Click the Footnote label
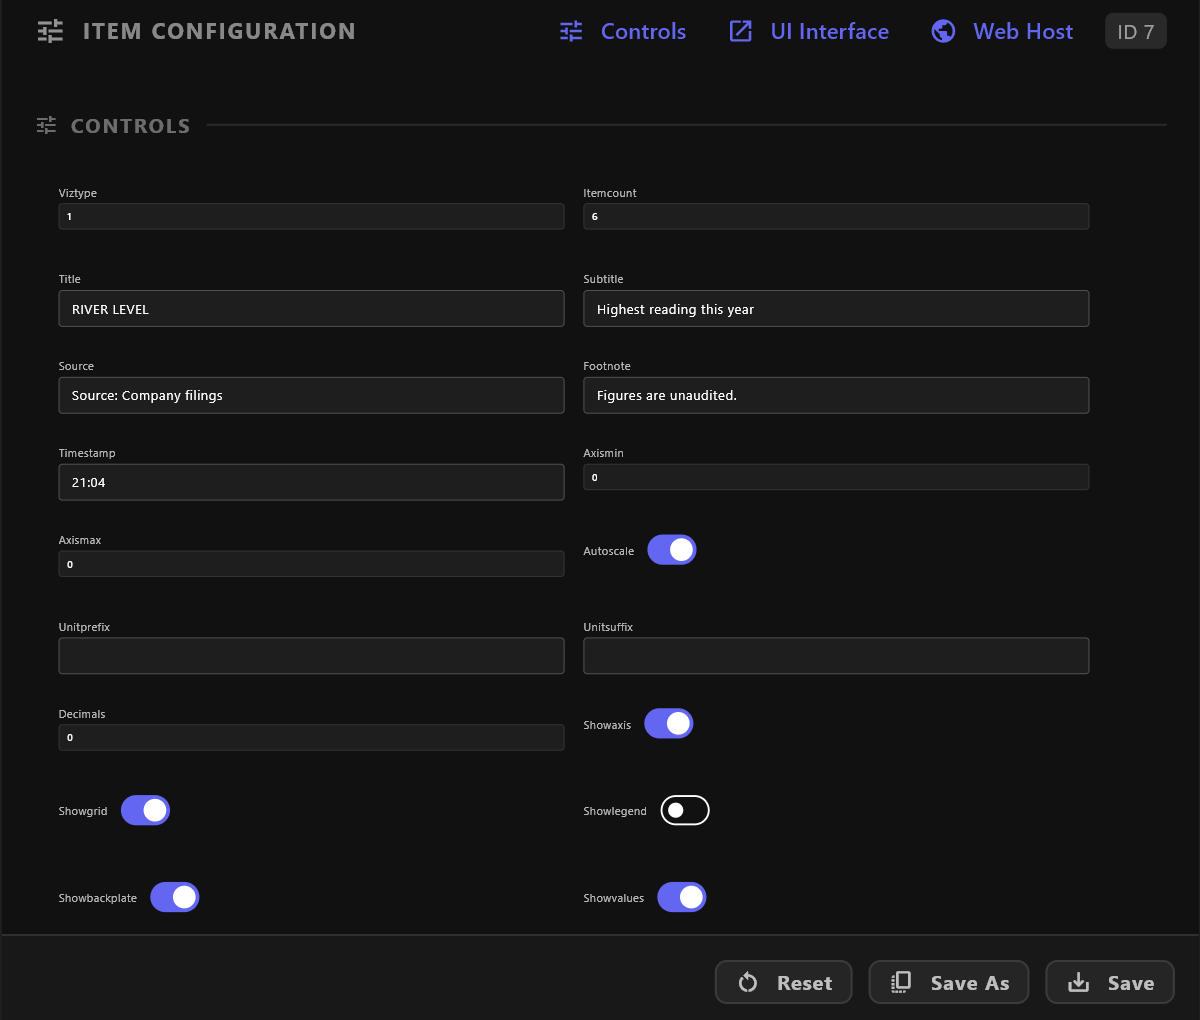The height and width of the screenshot is (1020, 1200). pos(607,366)
